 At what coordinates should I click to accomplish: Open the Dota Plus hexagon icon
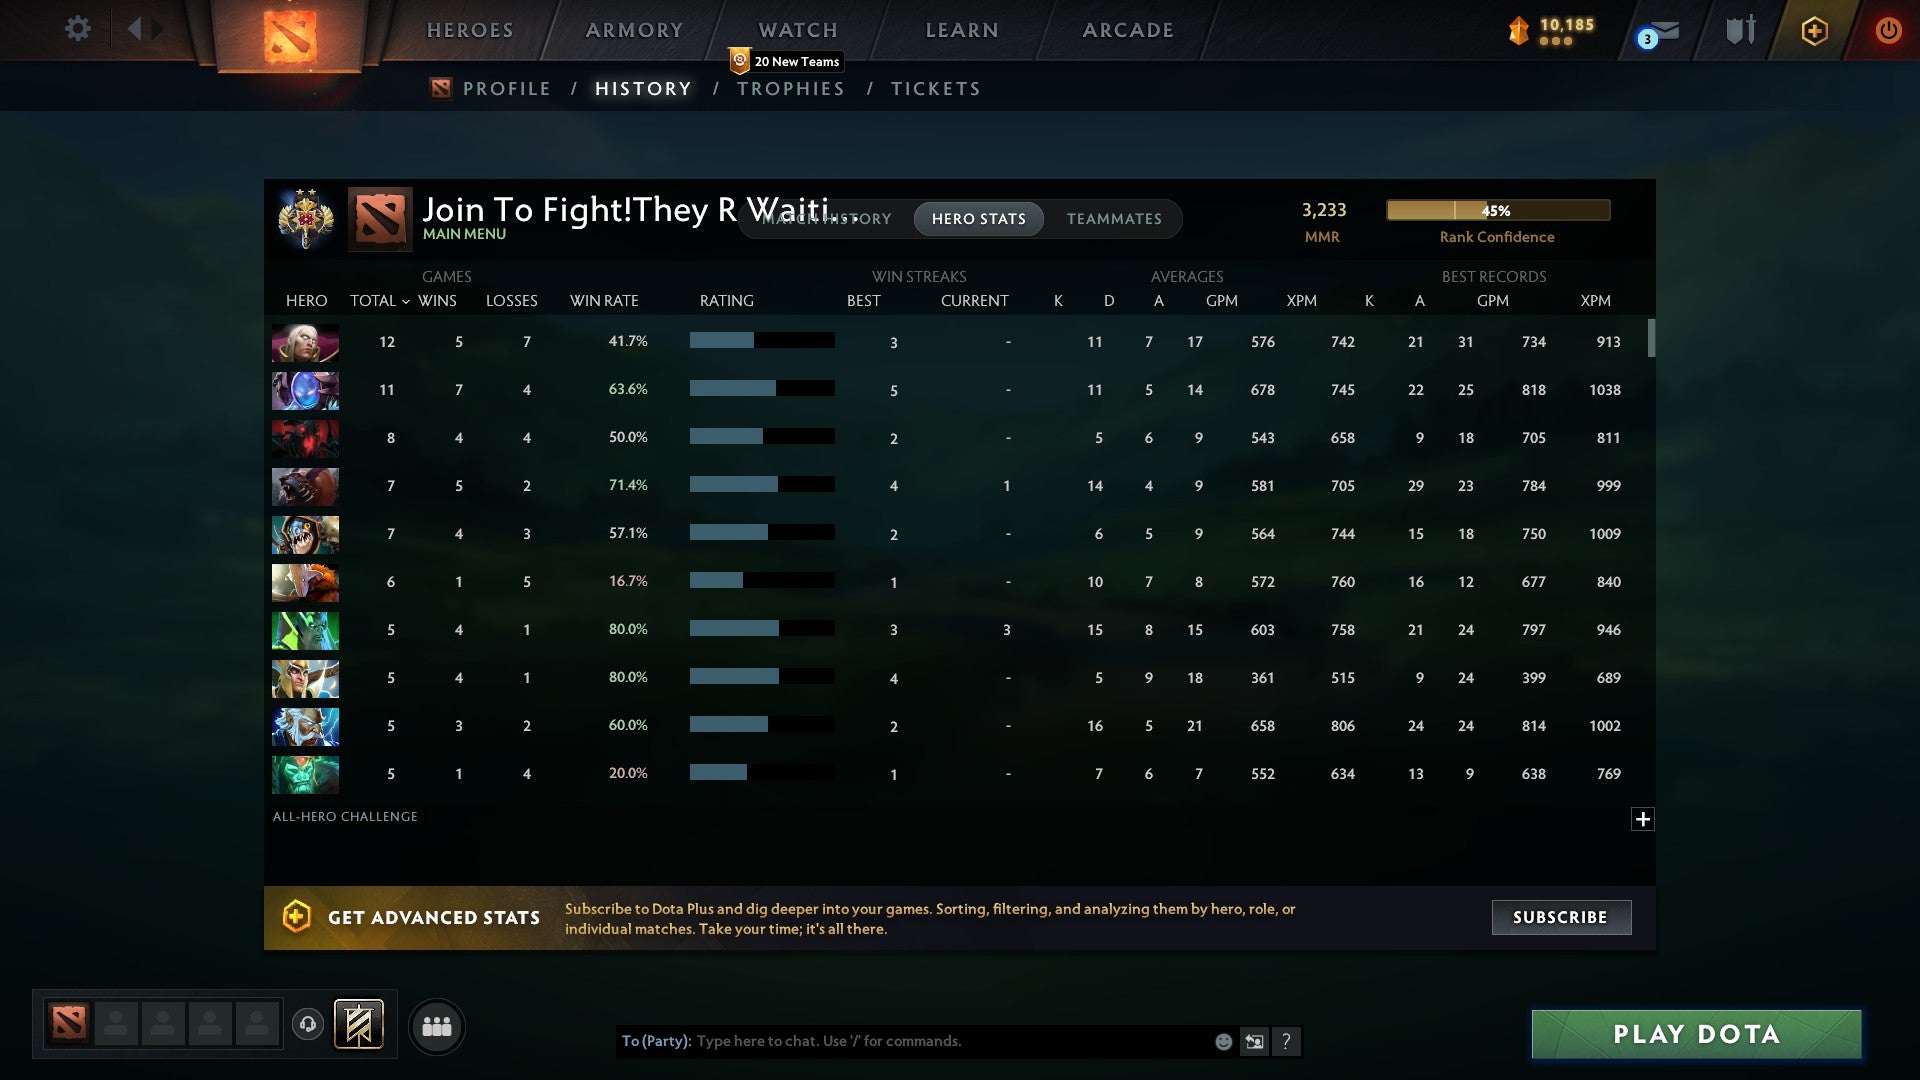click(x=1814, y=30)
